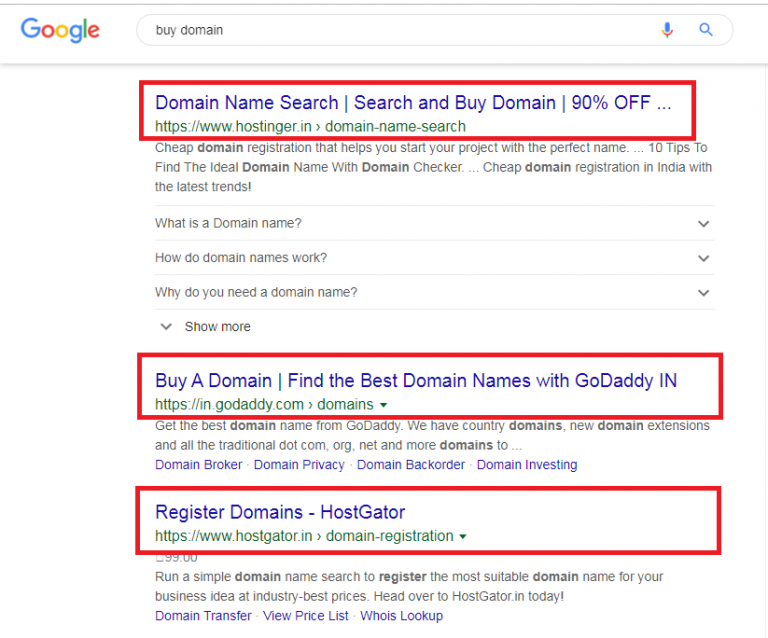
Task: Open 'Domain Backorder' sitelink
Action: [x=410, y=465]
